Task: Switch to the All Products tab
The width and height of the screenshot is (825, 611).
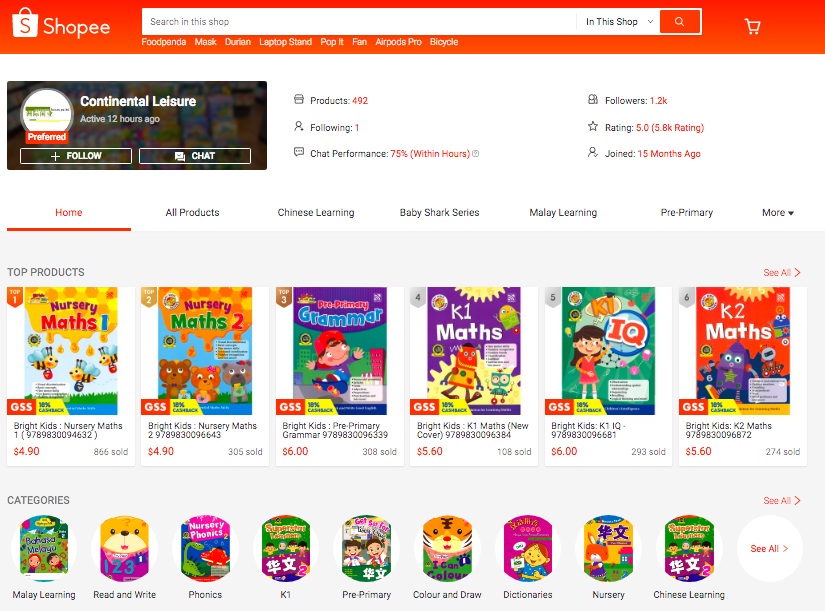Action: (x=192, y=213)
